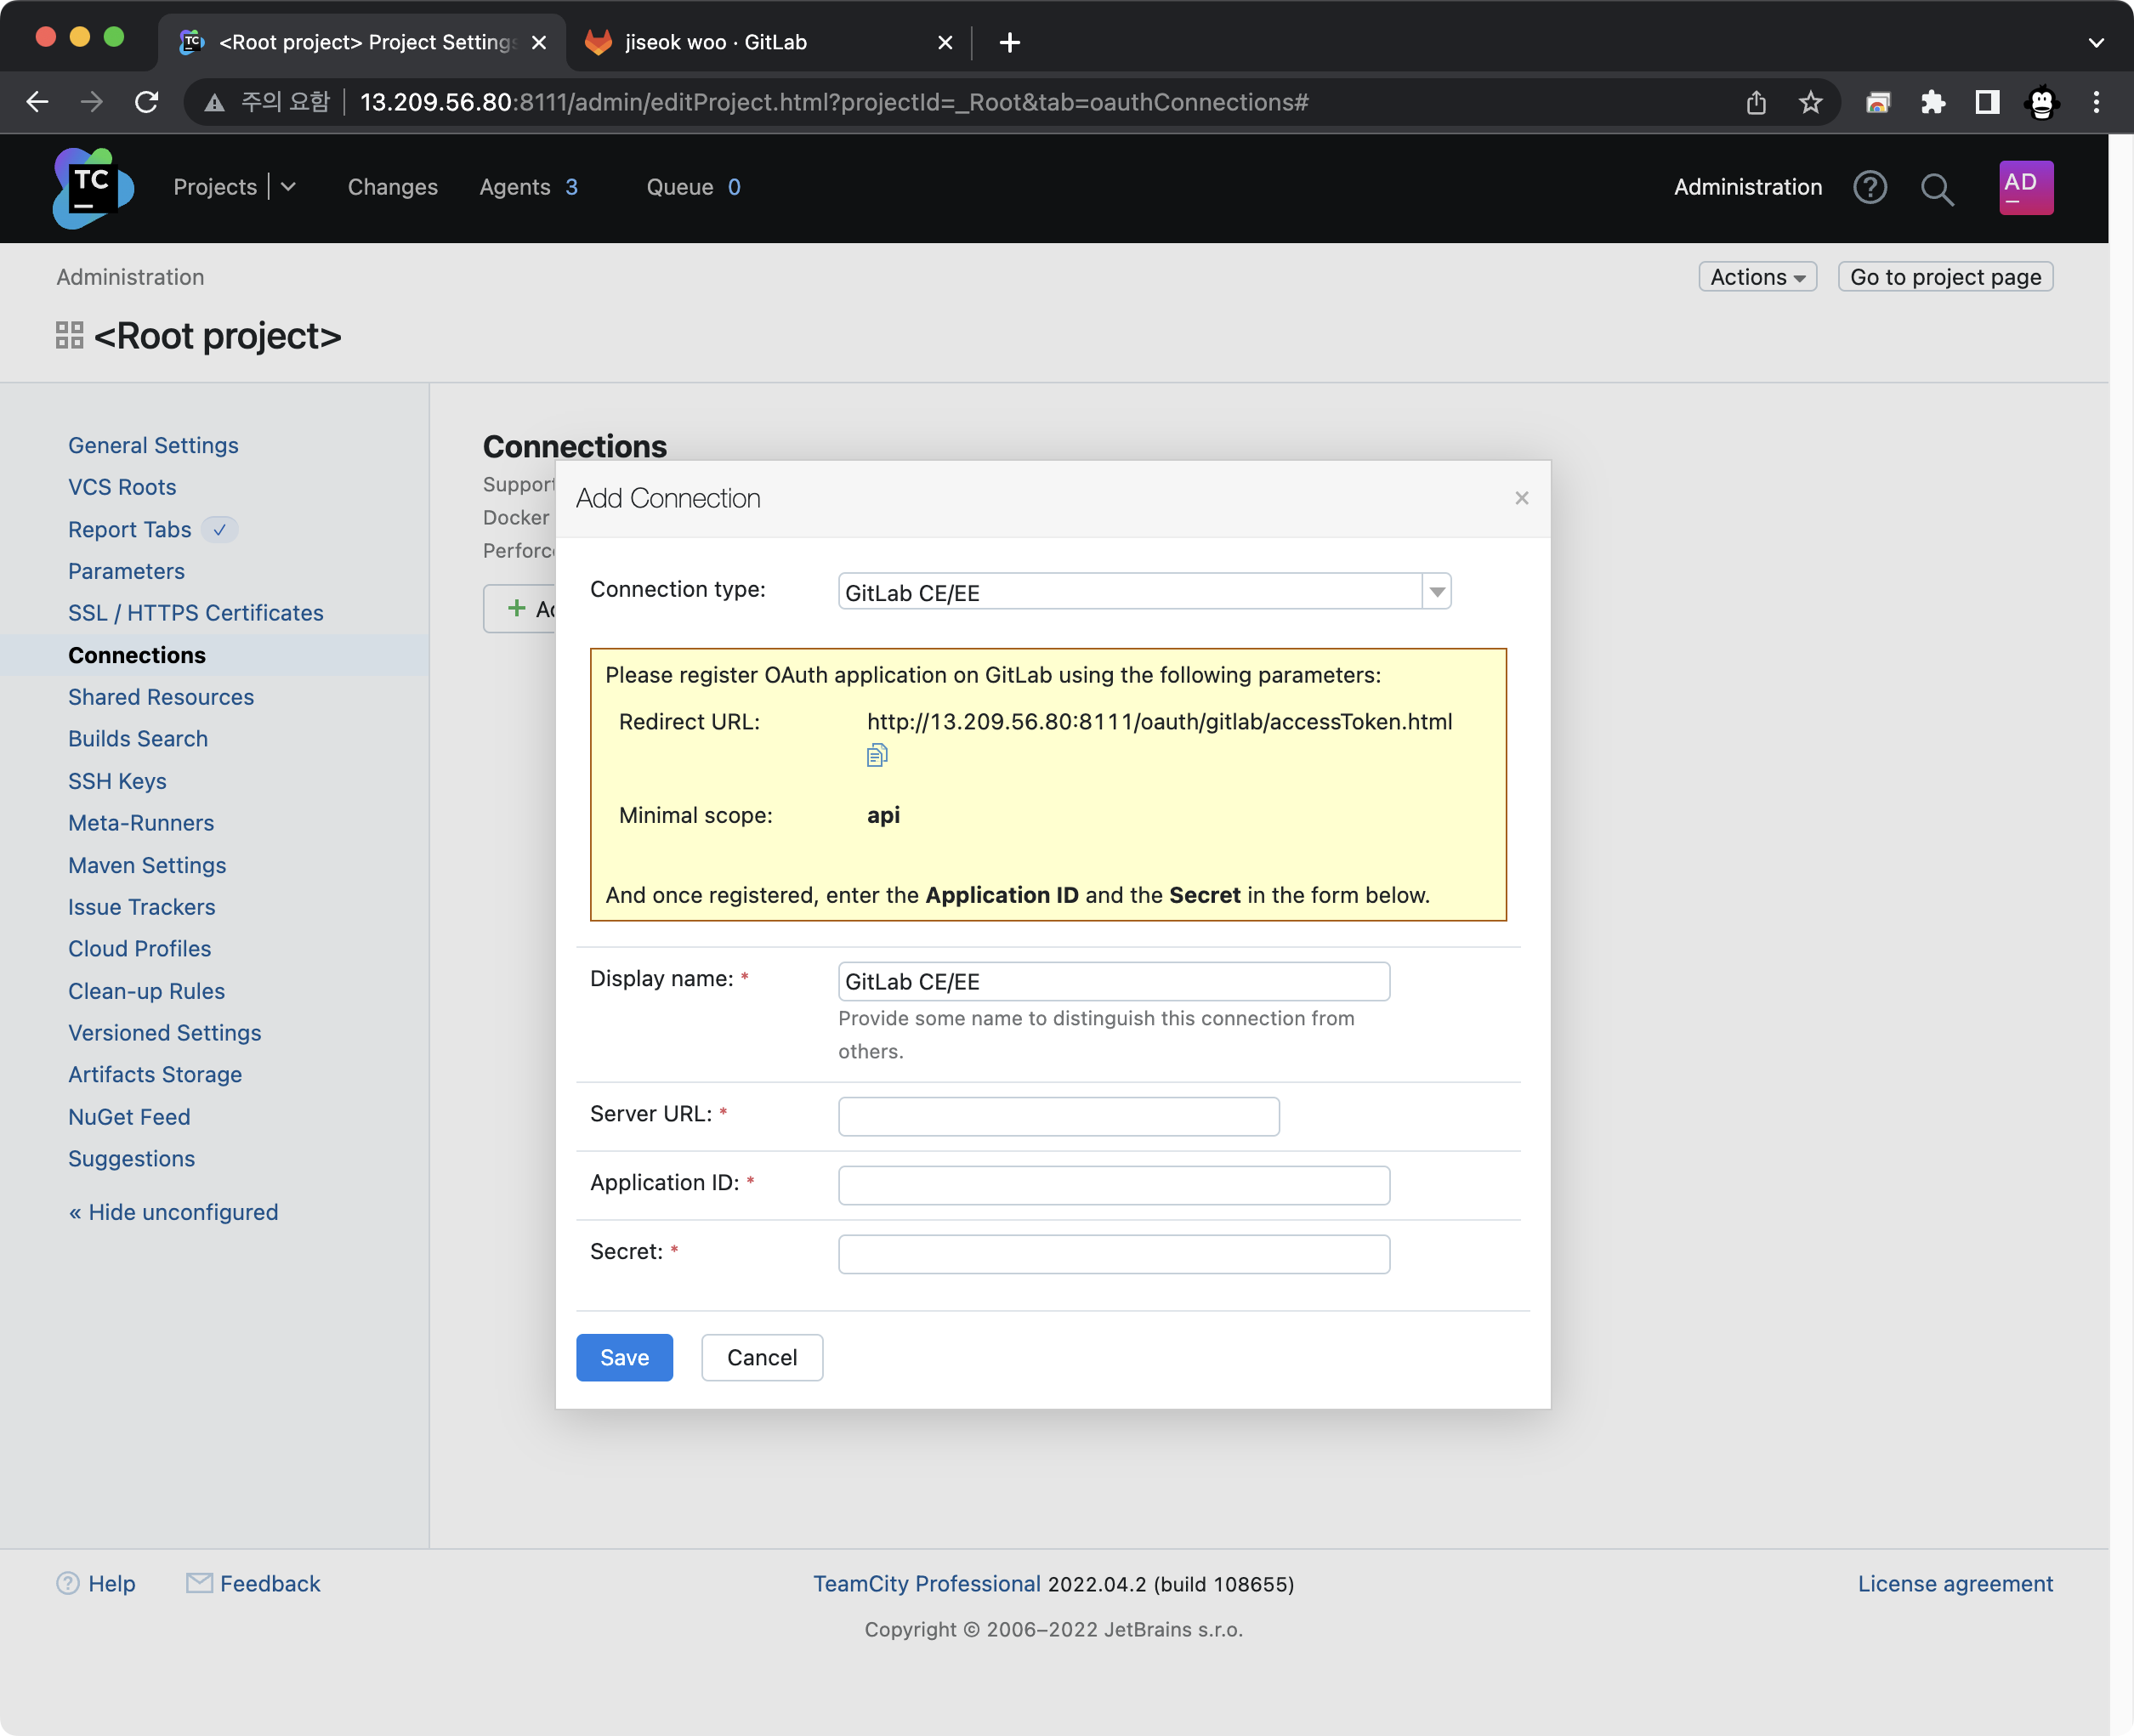
Task: Toggle the browser side panel icon
Action: click(x=1986, y=102)
